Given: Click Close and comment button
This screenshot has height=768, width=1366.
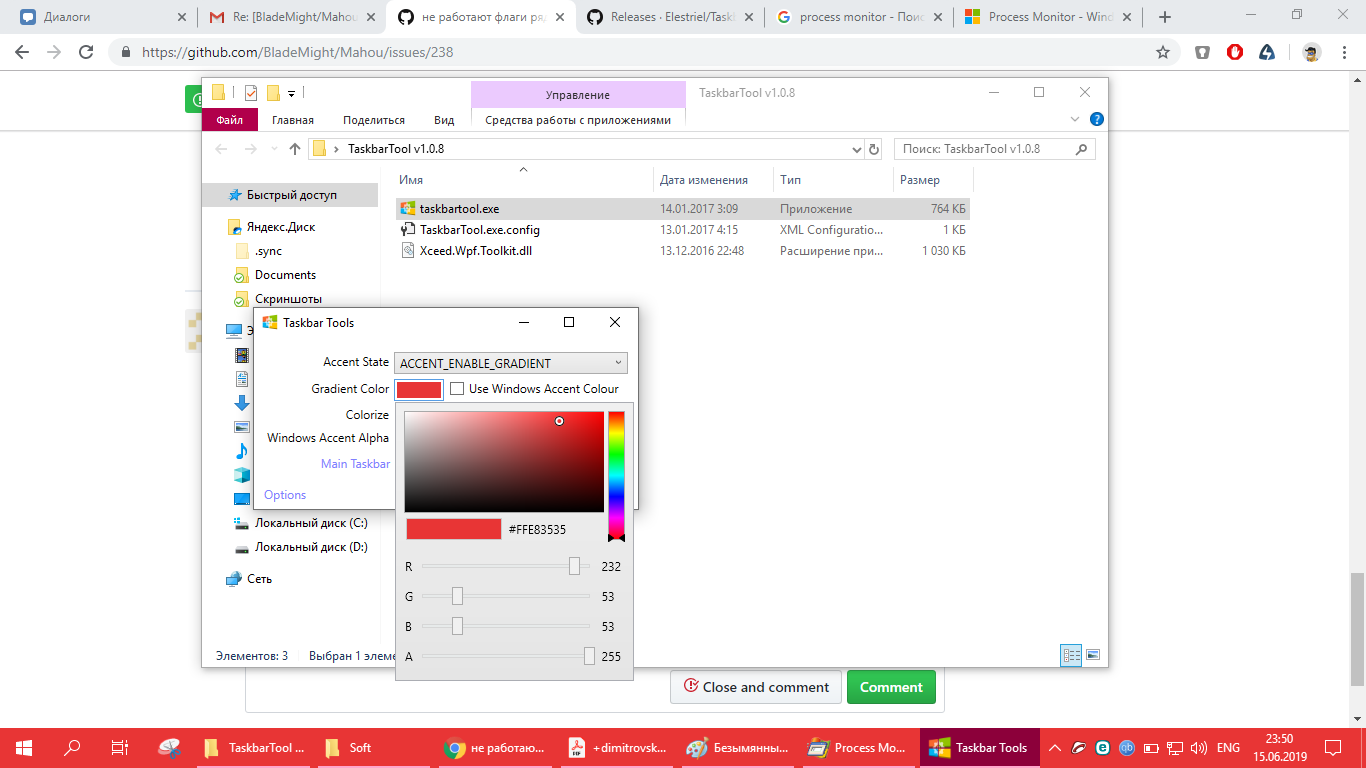Looking at the screenshot, I should point(755,687).
